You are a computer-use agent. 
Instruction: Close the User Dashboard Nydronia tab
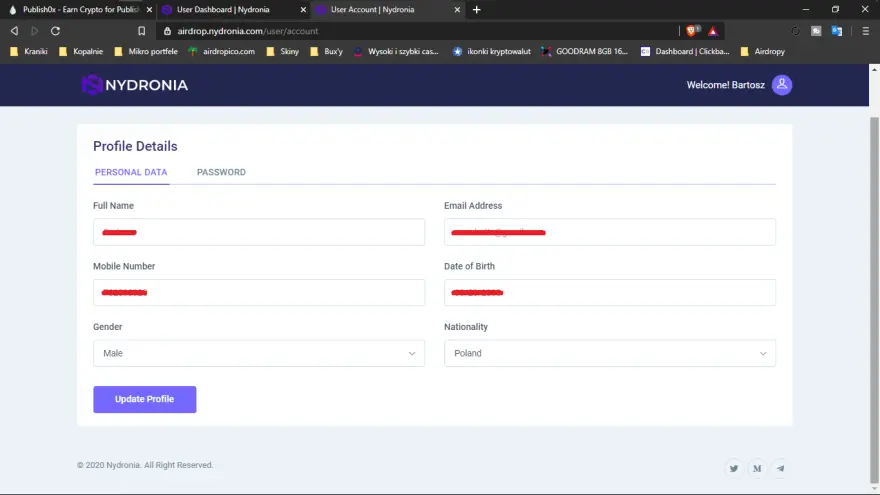coord(303,10)
